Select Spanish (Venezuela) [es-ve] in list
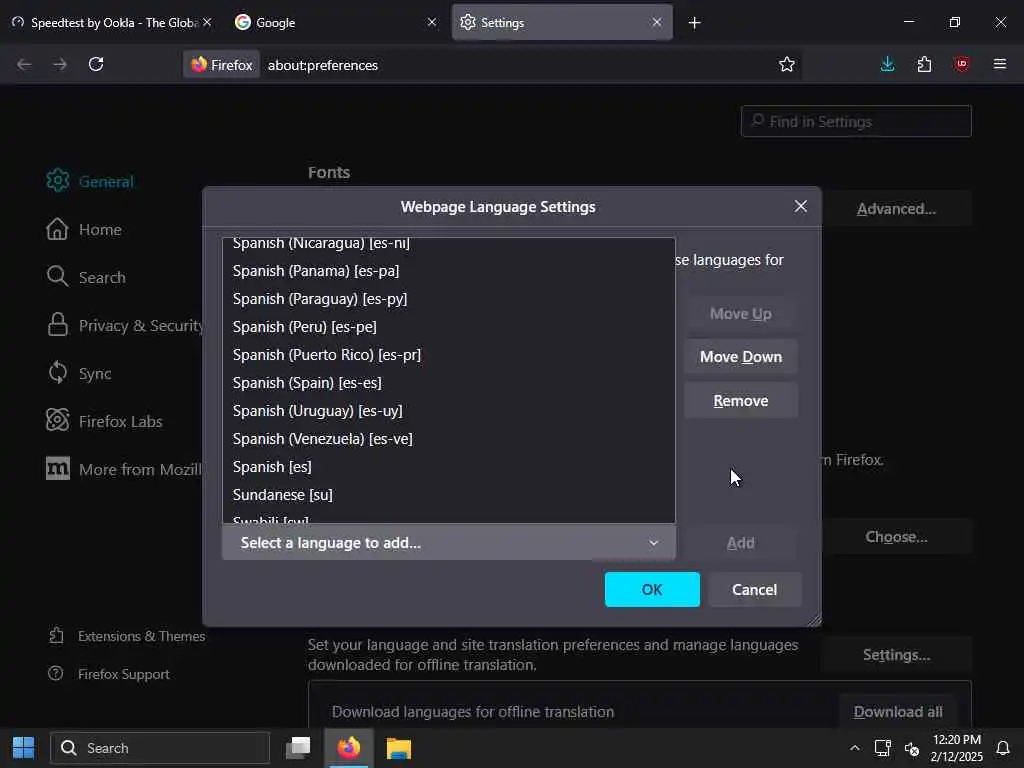Screen dimensions: 1024x768 [x=449, y=439]
